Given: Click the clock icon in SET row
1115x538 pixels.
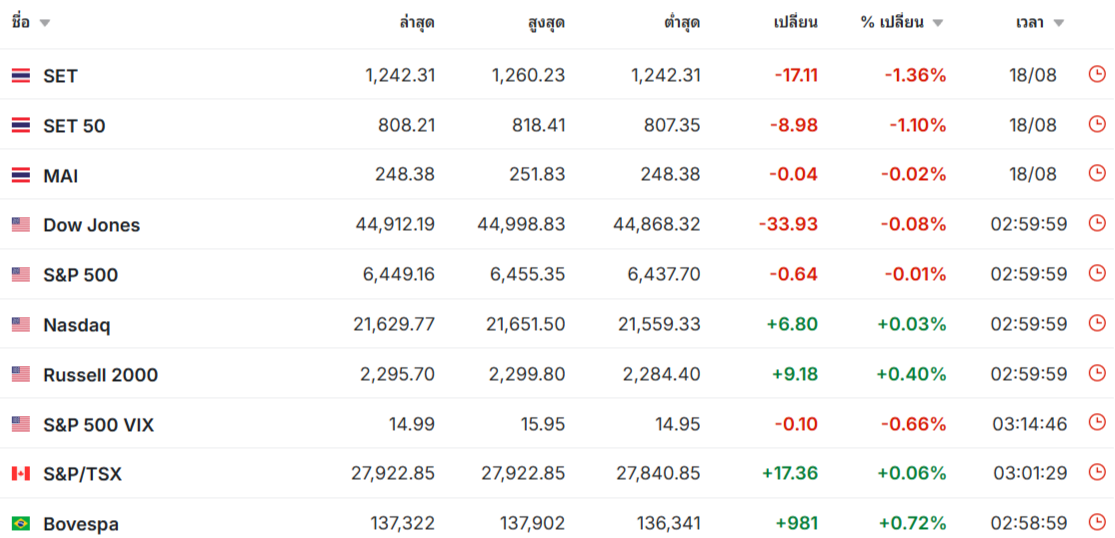Looking at the screenshot, I should point(1097,74).
